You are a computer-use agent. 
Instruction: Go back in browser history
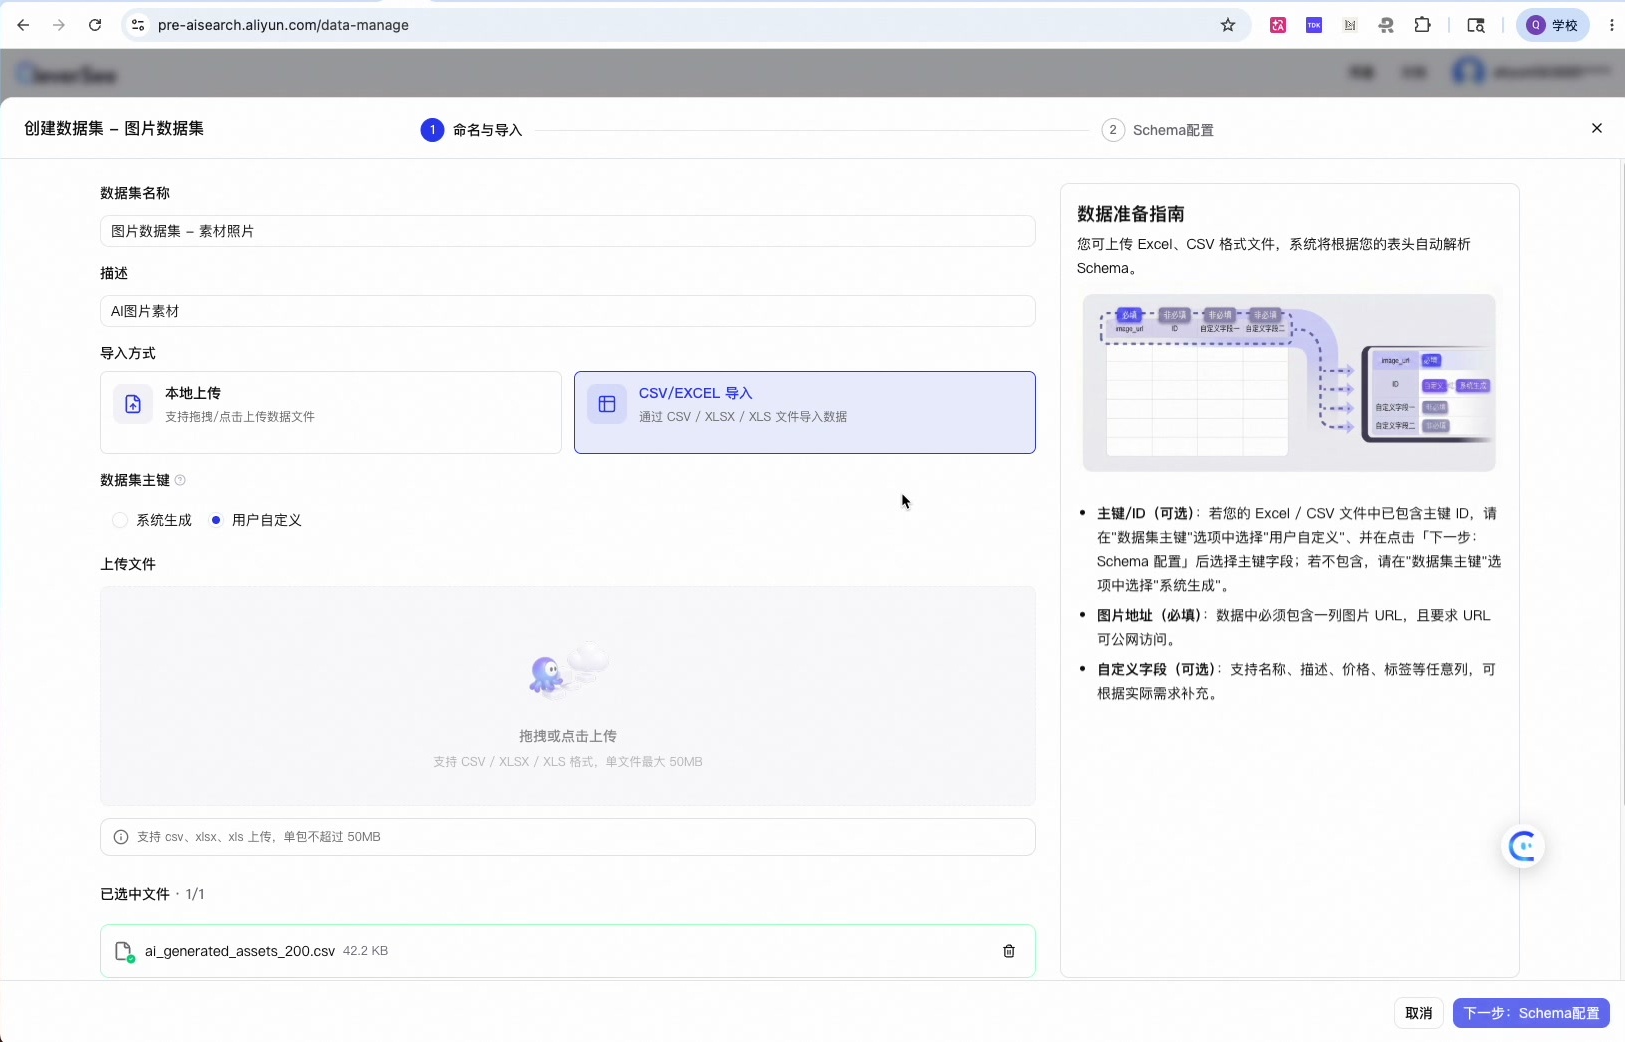pos(23,25)
